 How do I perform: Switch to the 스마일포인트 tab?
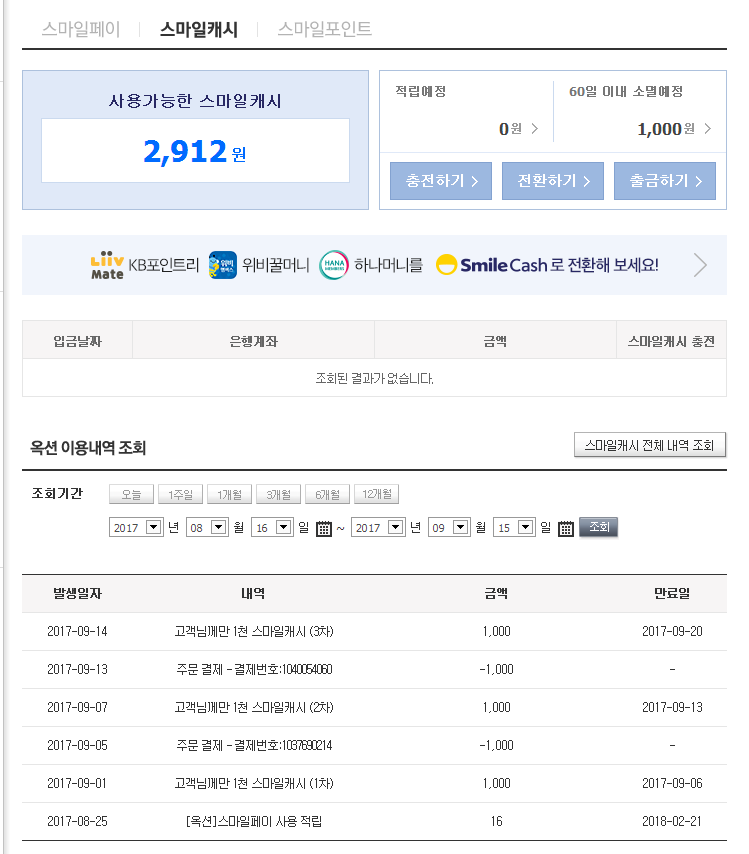(x=325, y=30)
